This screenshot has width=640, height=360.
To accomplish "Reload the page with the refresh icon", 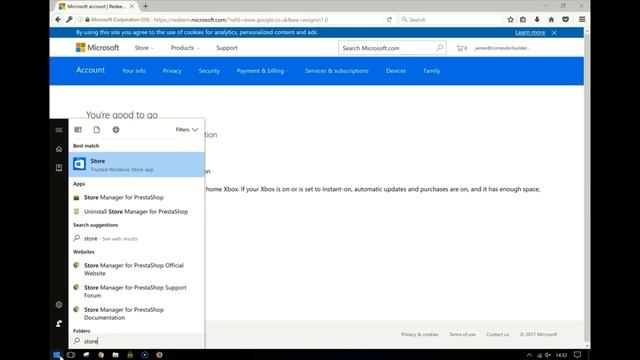I will pyautogui.click(x=389, y=20).
